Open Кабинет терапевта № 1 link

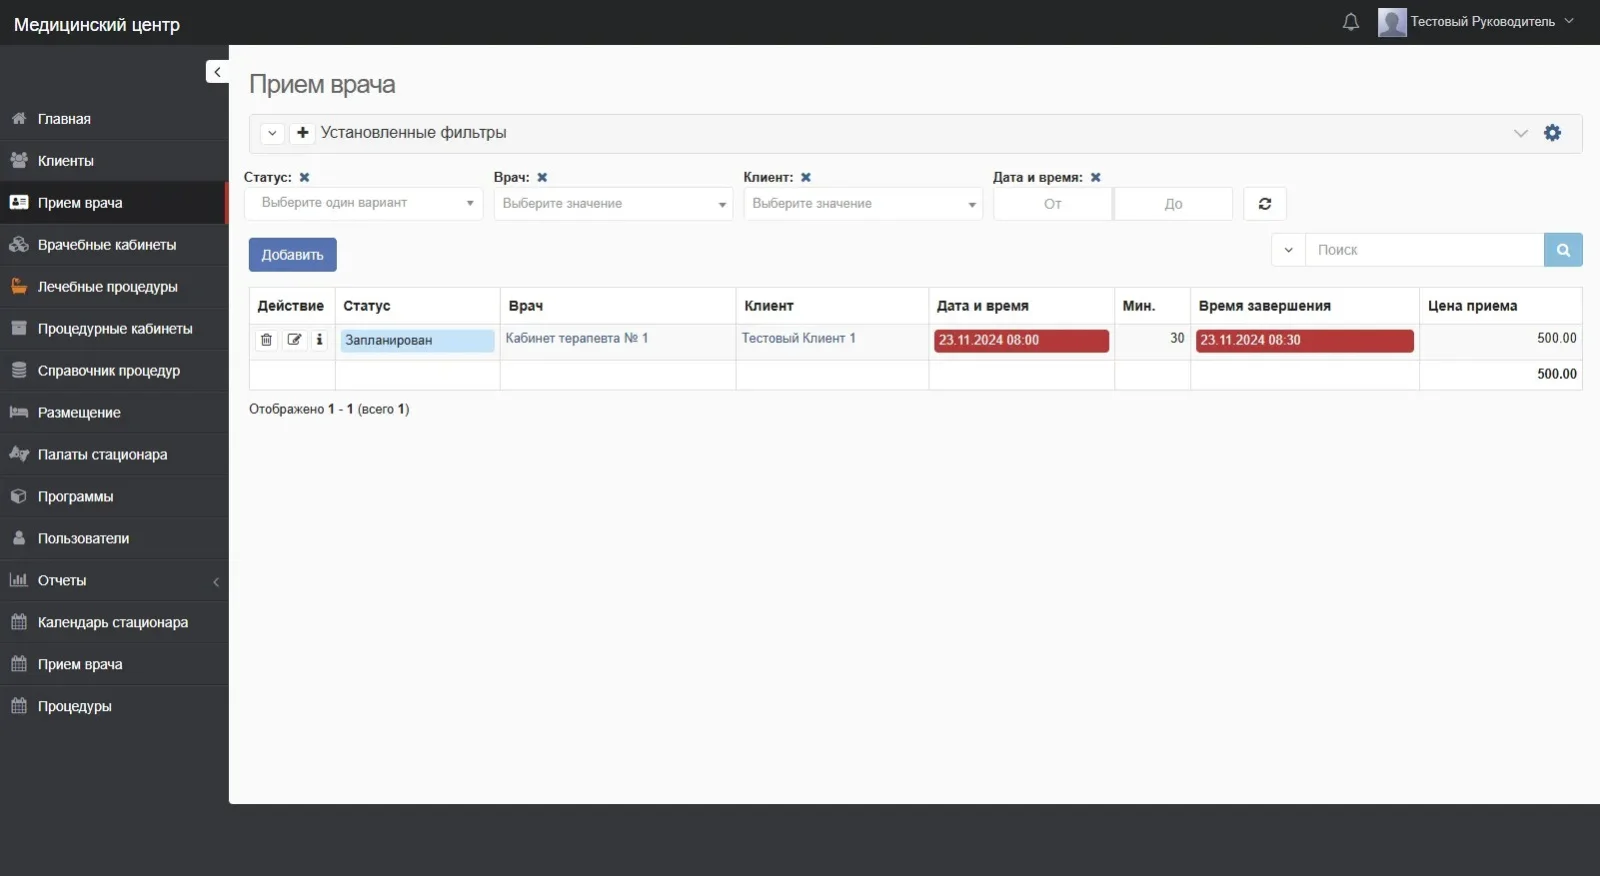(577, 339)
